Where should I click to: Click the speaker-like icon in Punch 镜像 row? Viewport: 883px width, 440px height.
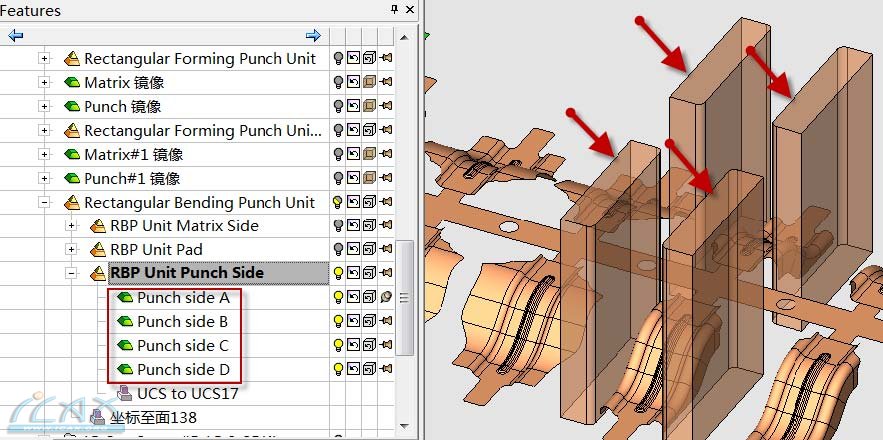click(386, 106)
